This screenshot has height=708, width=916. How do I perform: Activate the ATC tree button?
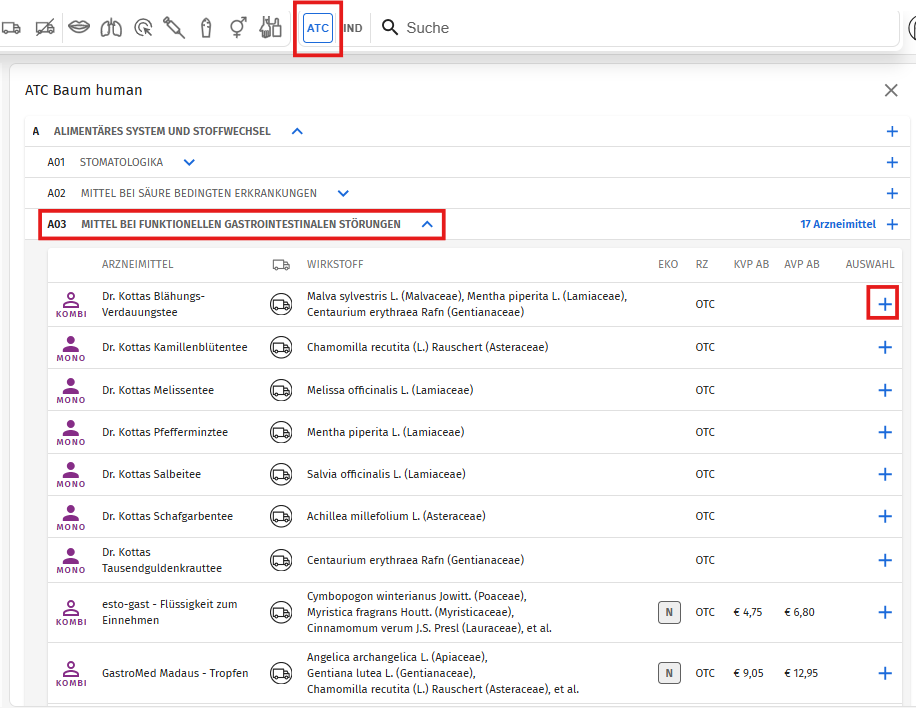coord(318,28)
